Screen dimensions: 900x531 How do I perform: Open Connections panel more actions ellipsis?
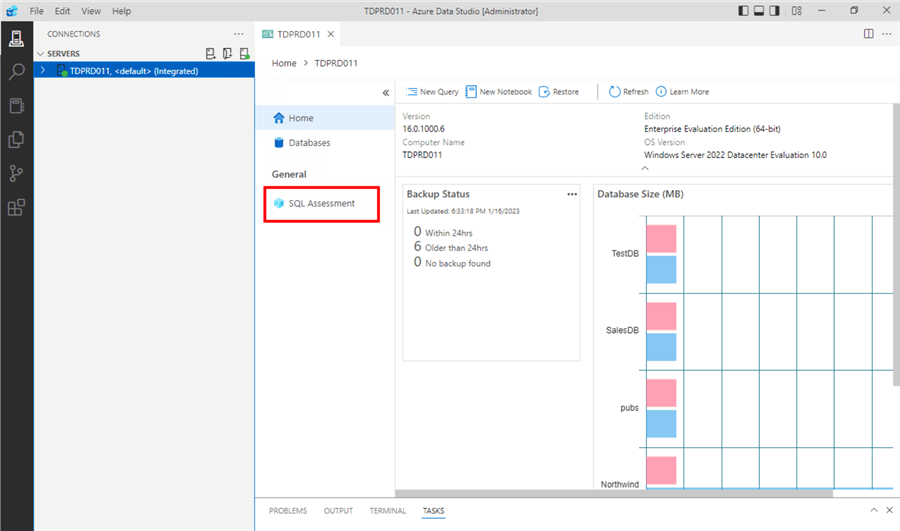[x=239, y=34]
